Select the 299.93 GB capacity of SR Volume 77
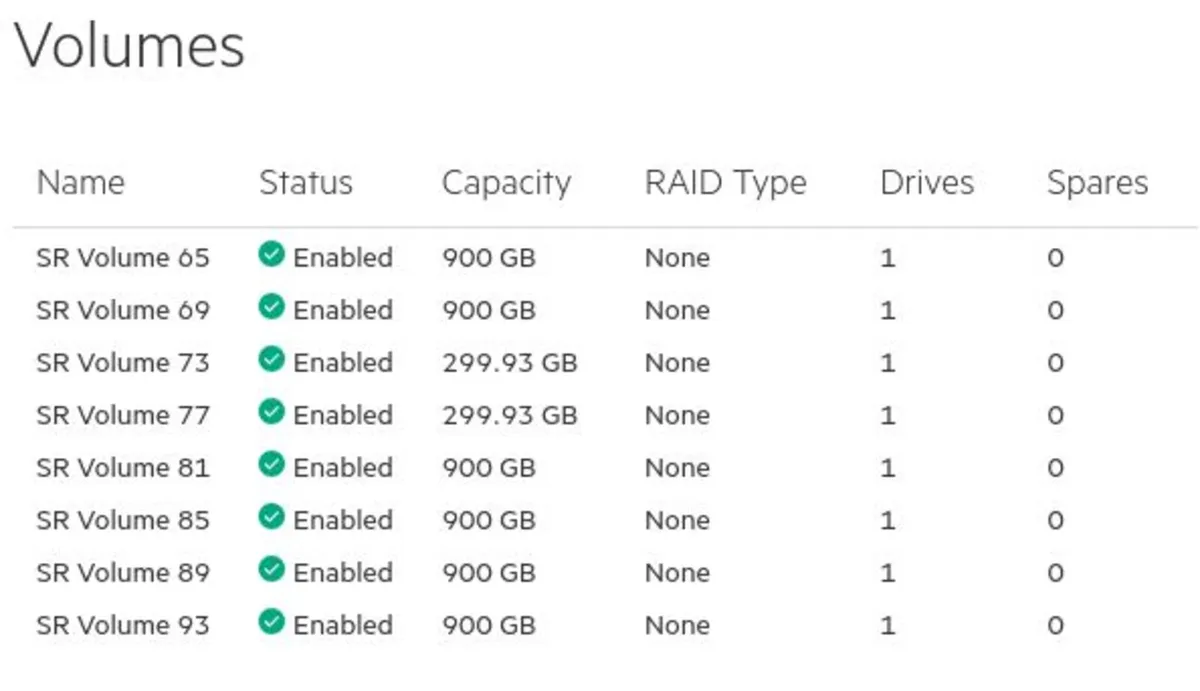 click(x=510, y=415)
